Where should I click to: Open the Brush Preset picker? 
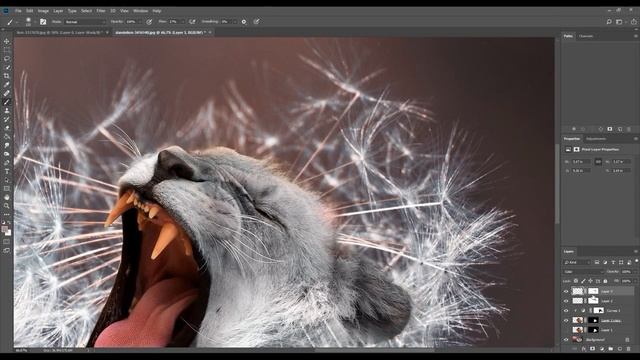[x=28, y=22]
